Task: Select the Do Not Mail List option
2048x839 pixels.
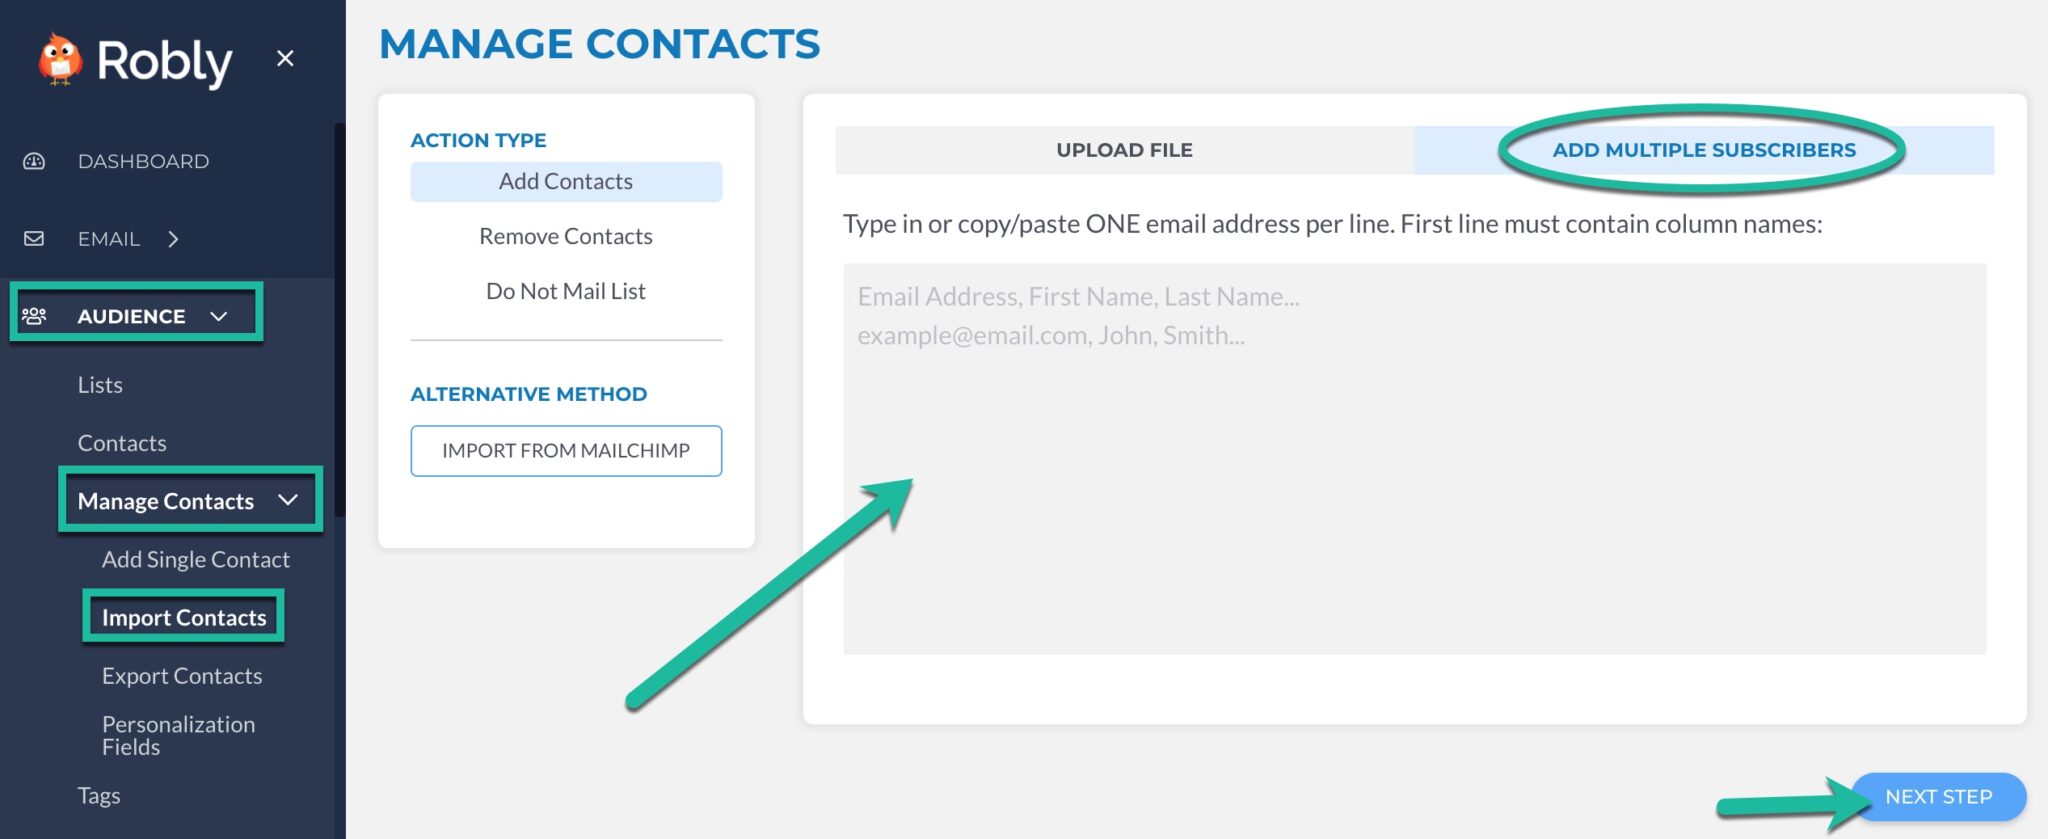Action: [x=565, y=291]
